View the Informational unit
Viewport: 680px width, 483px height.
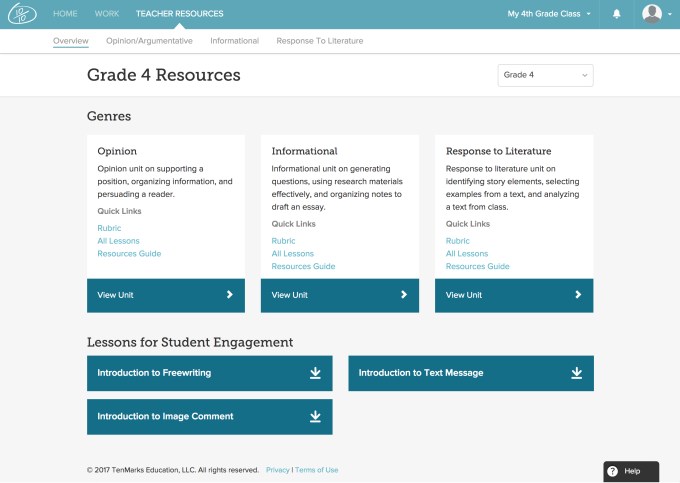[339, 295]
